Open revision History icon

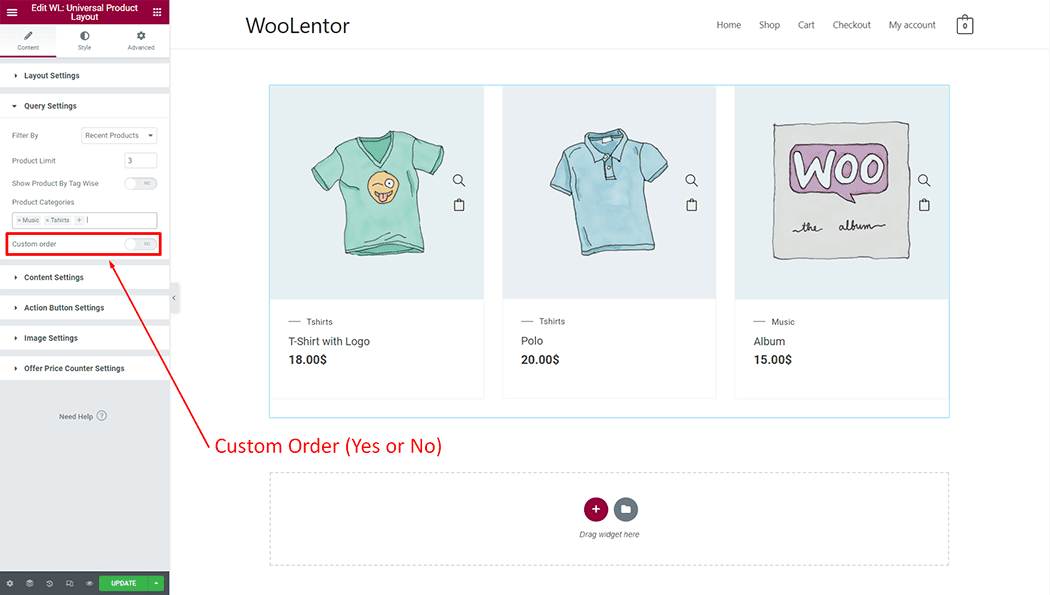pyautogui.click(x=49, y=583)
